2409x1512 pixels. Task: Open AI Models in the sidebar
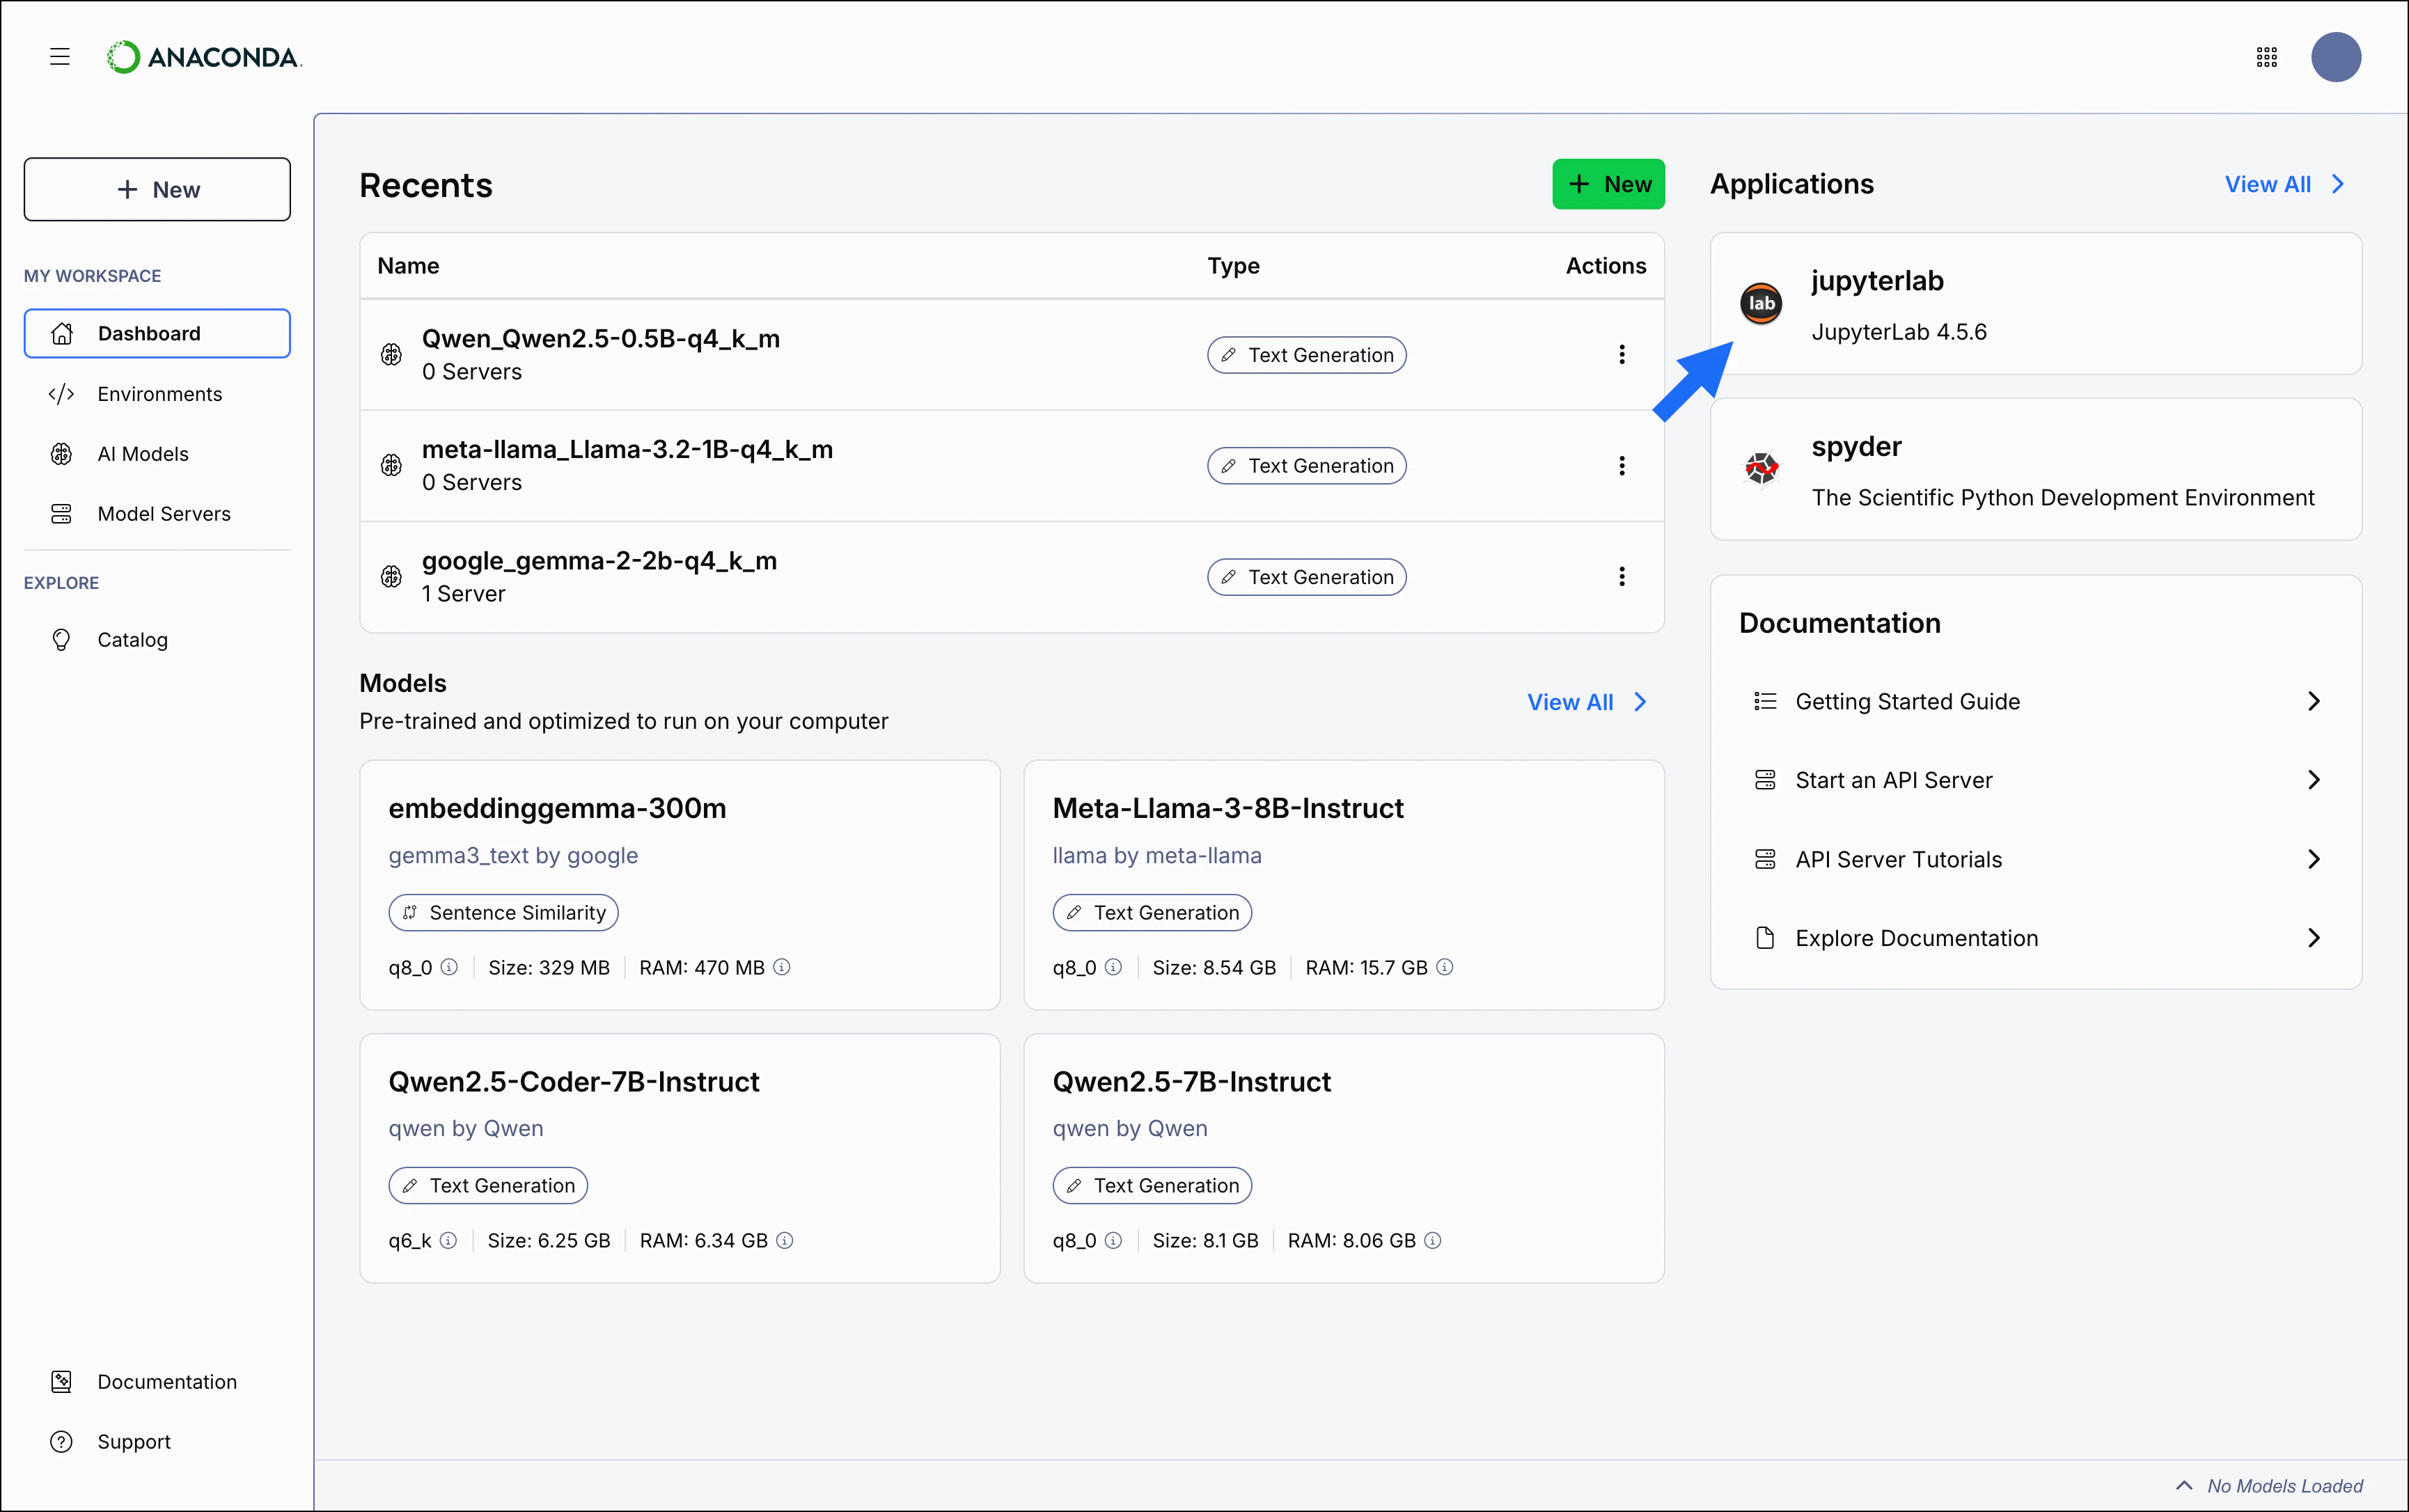(x=142, y=454)
